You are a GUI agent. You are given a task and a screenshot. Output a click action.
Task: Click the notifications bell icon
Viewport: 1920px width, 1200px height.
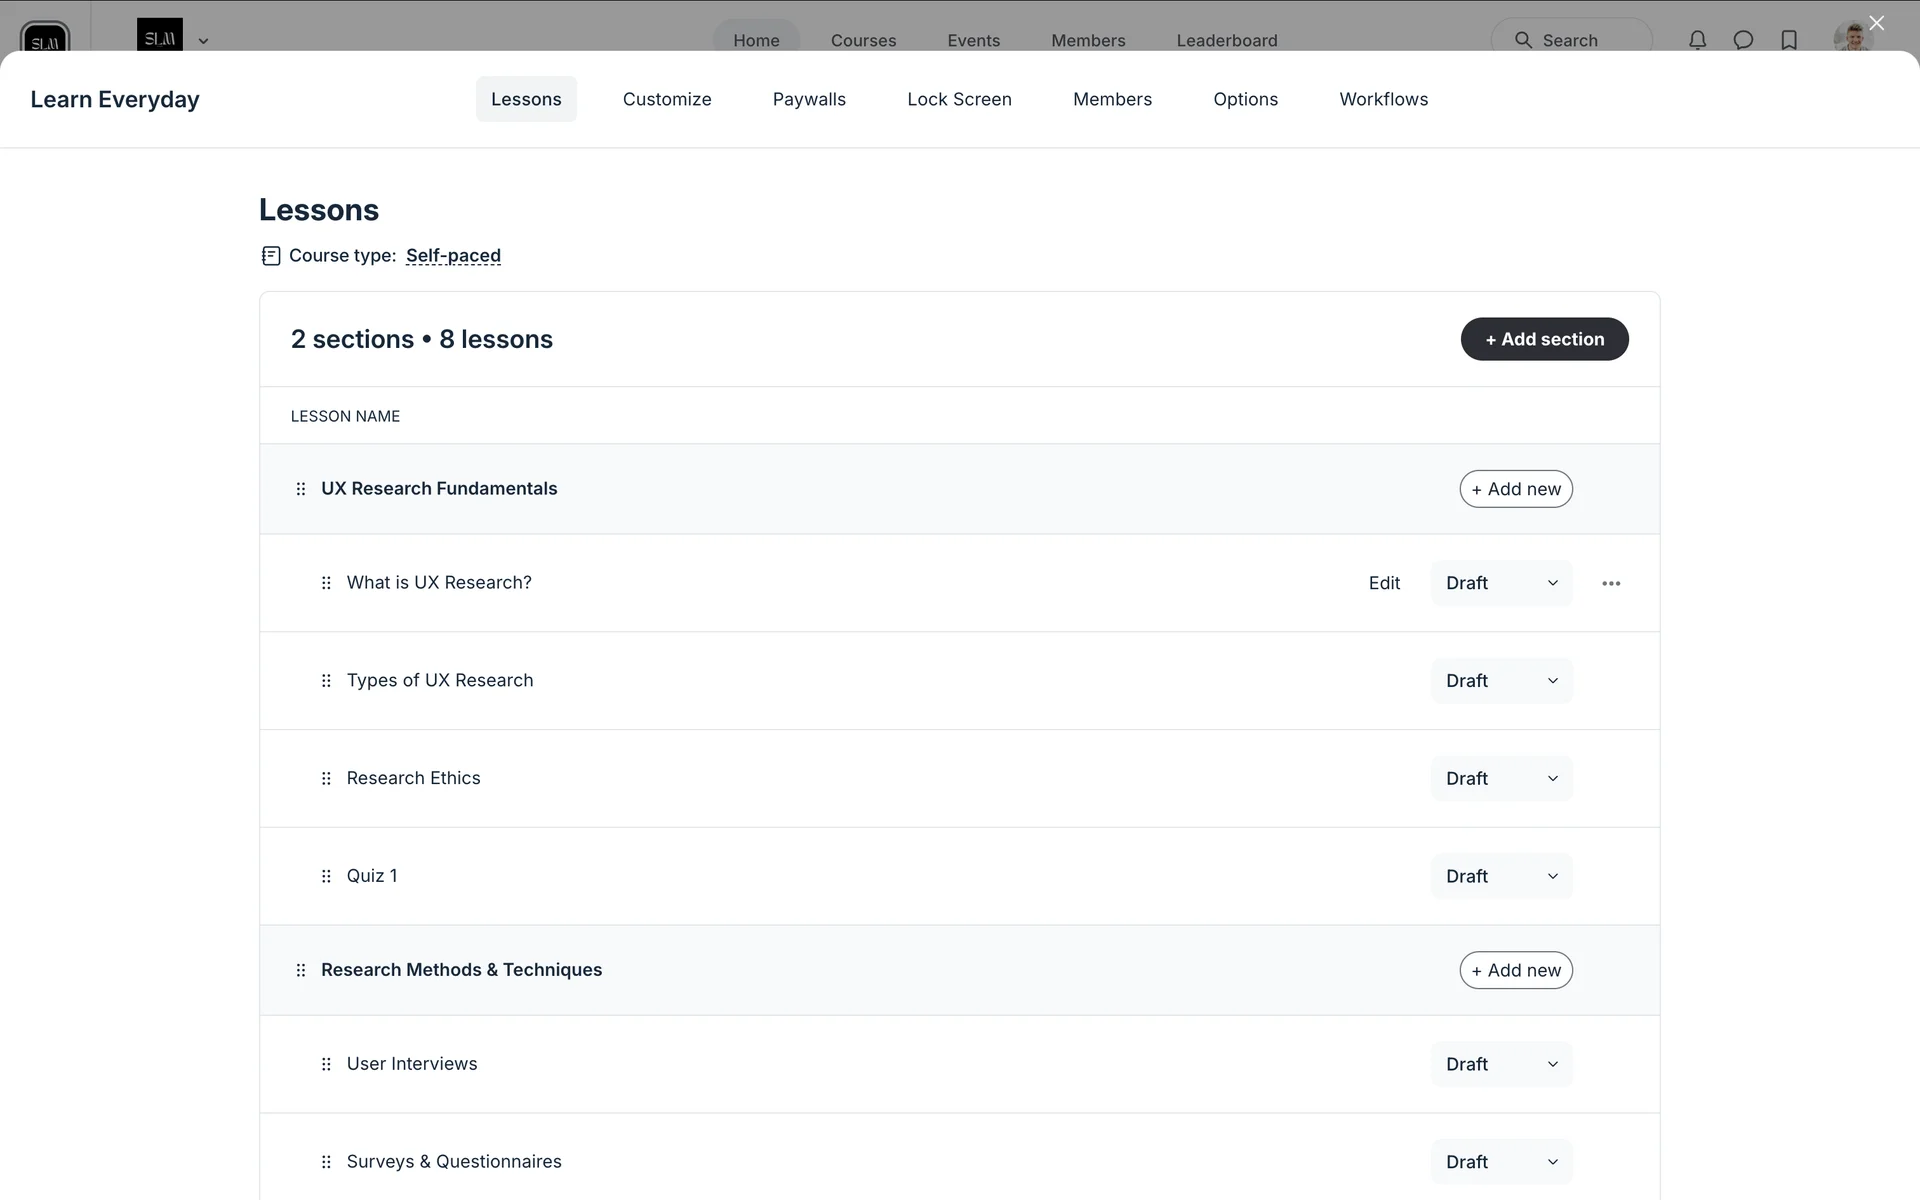pos(1697,40)
